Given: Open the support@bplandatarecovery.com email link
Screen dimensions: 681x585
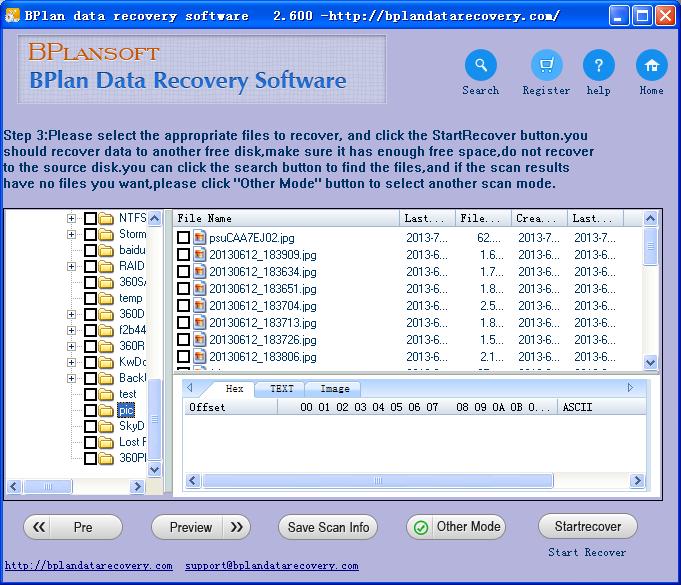Looking at the screenshot, I should 272,565.
